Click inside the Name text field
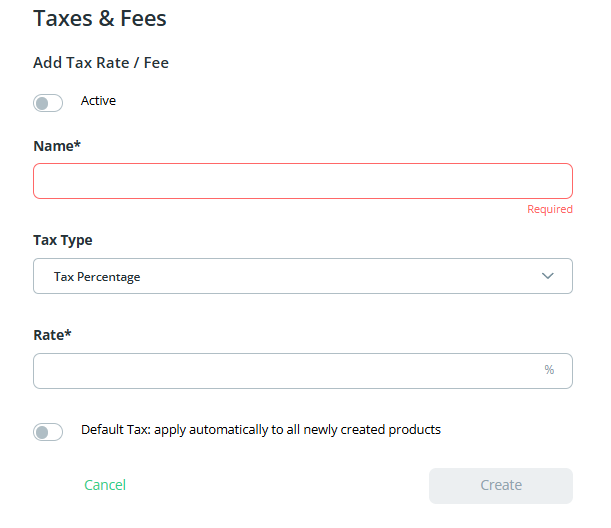The width and height of the screenshot is (611, 528). click(x=302, y=181)
